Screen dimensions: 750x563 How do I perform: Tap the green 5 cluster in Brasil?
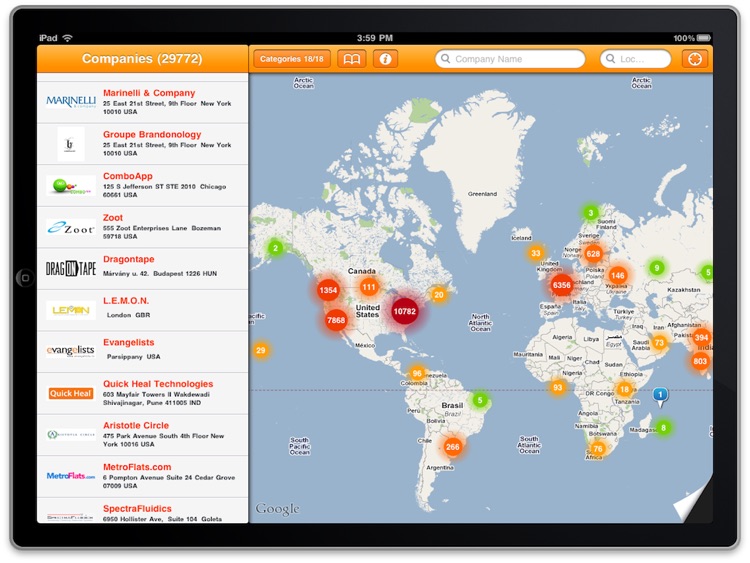coord(480,399)
